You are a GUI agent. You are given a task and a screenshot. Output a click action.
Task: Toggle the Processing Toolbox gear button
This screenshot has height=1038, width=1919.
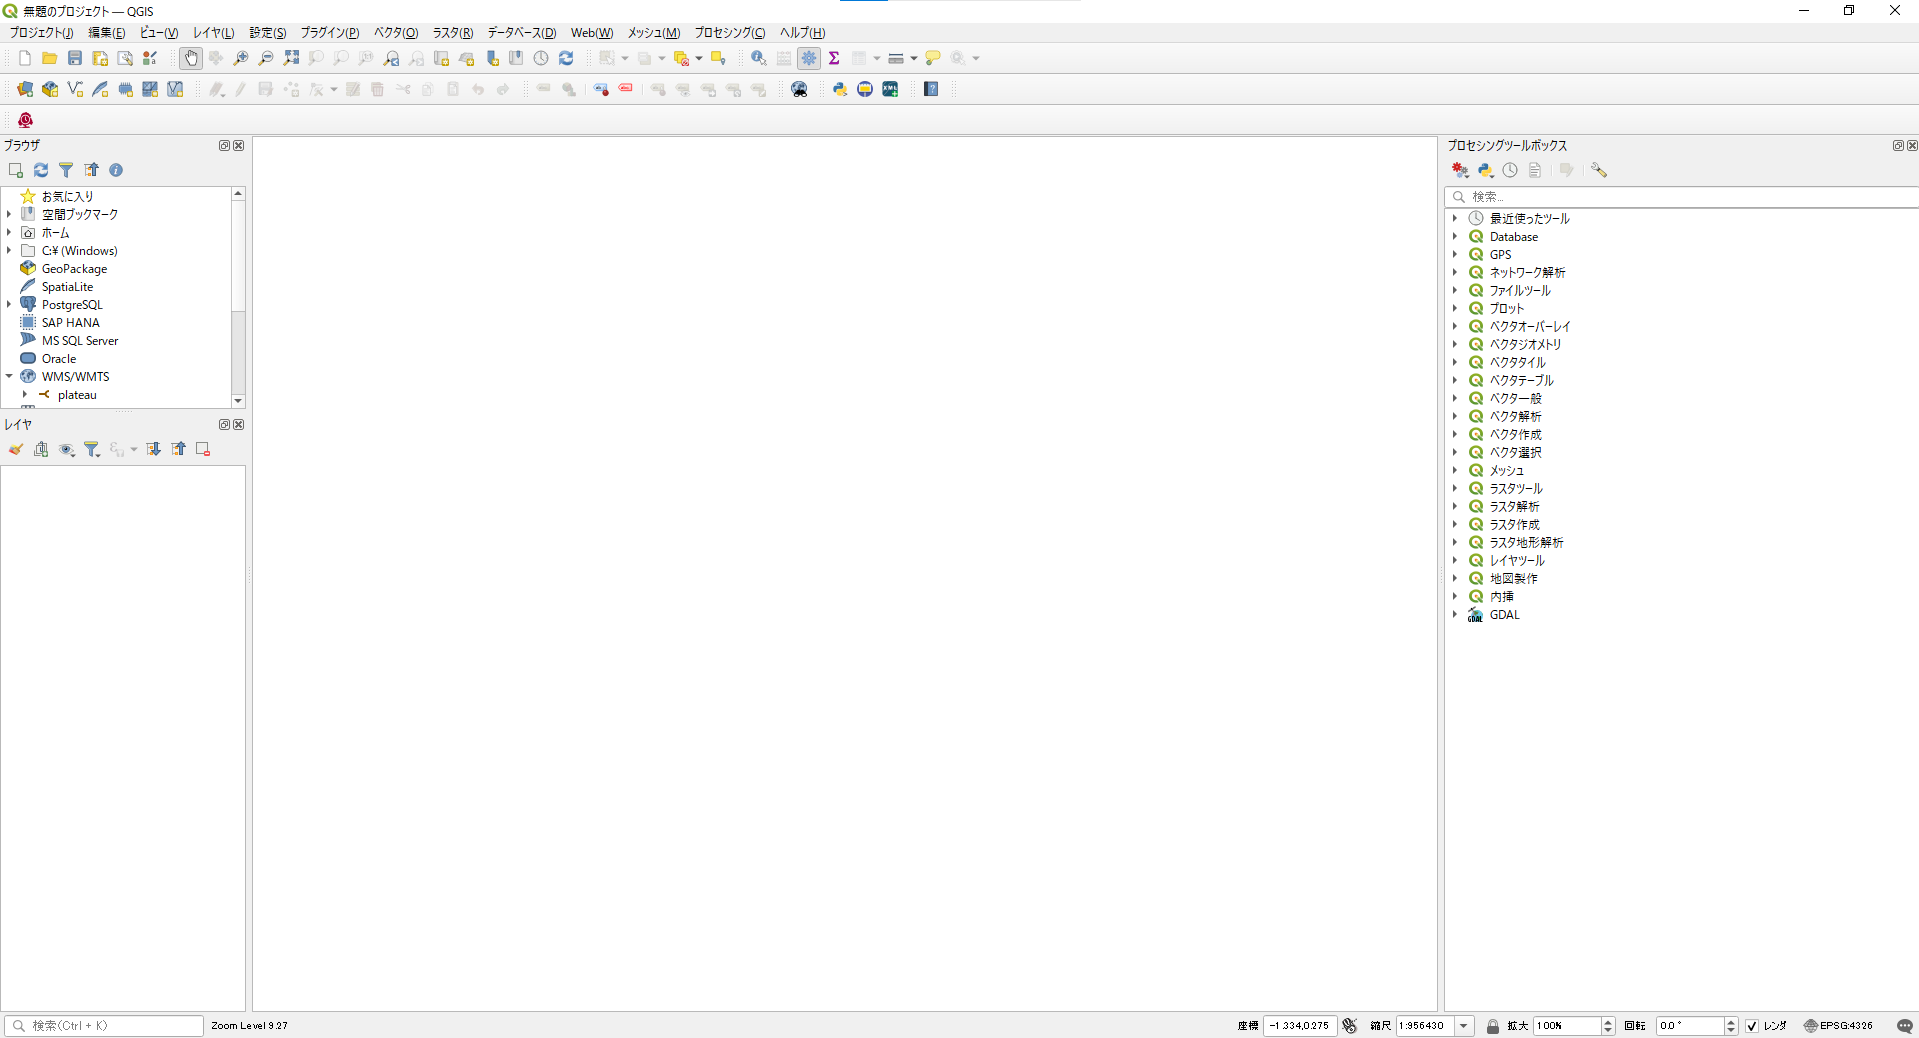click(809, 59)
